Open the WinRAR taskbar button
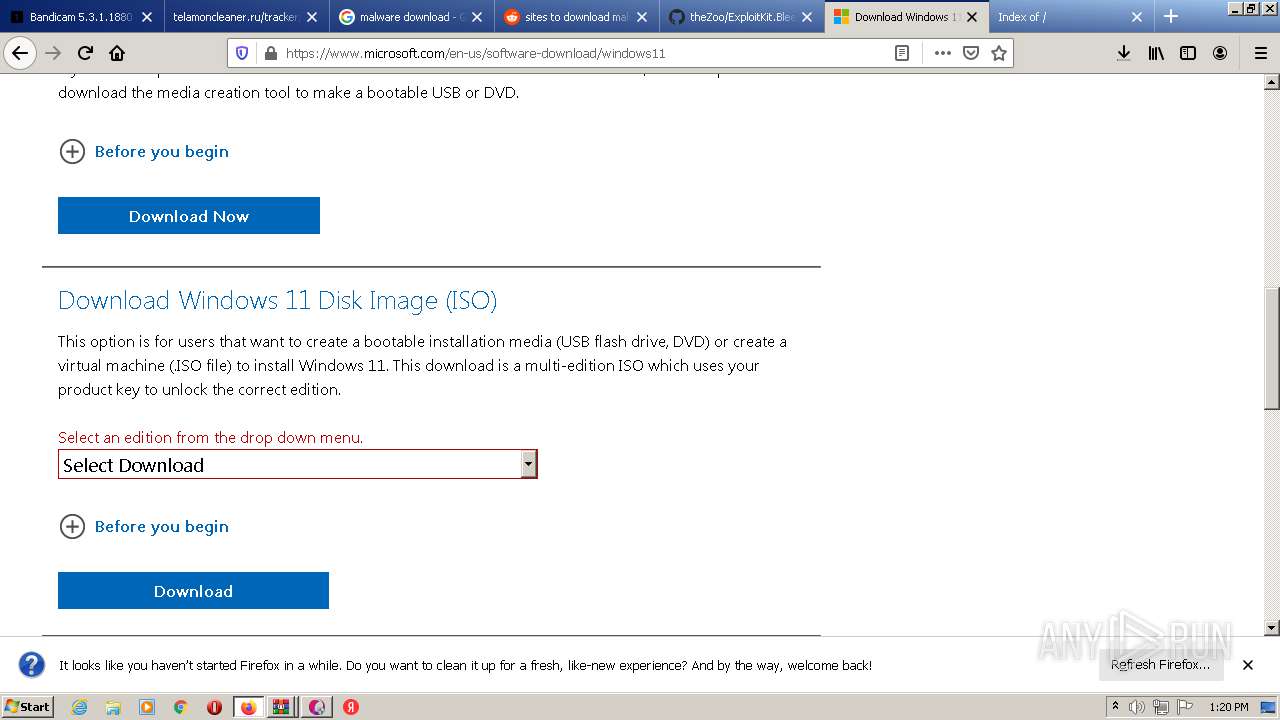This screenshot has height=720, width=1280. [x=282, y=707]
